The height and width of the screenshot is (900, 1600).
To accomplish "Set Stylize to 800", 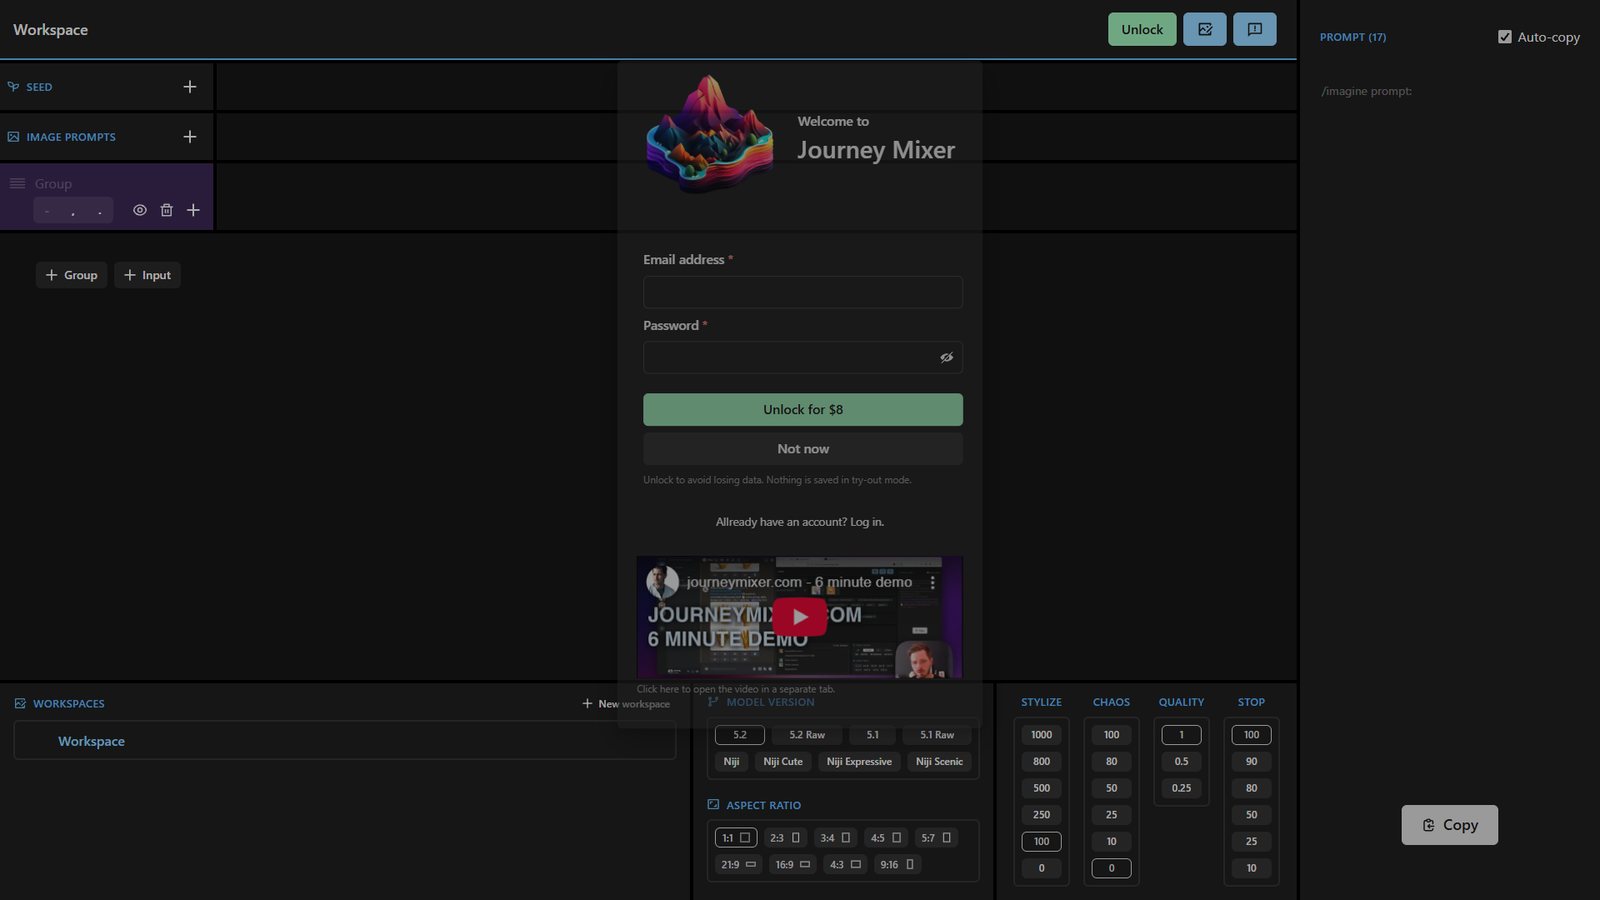I will (x=1041, y=762).
